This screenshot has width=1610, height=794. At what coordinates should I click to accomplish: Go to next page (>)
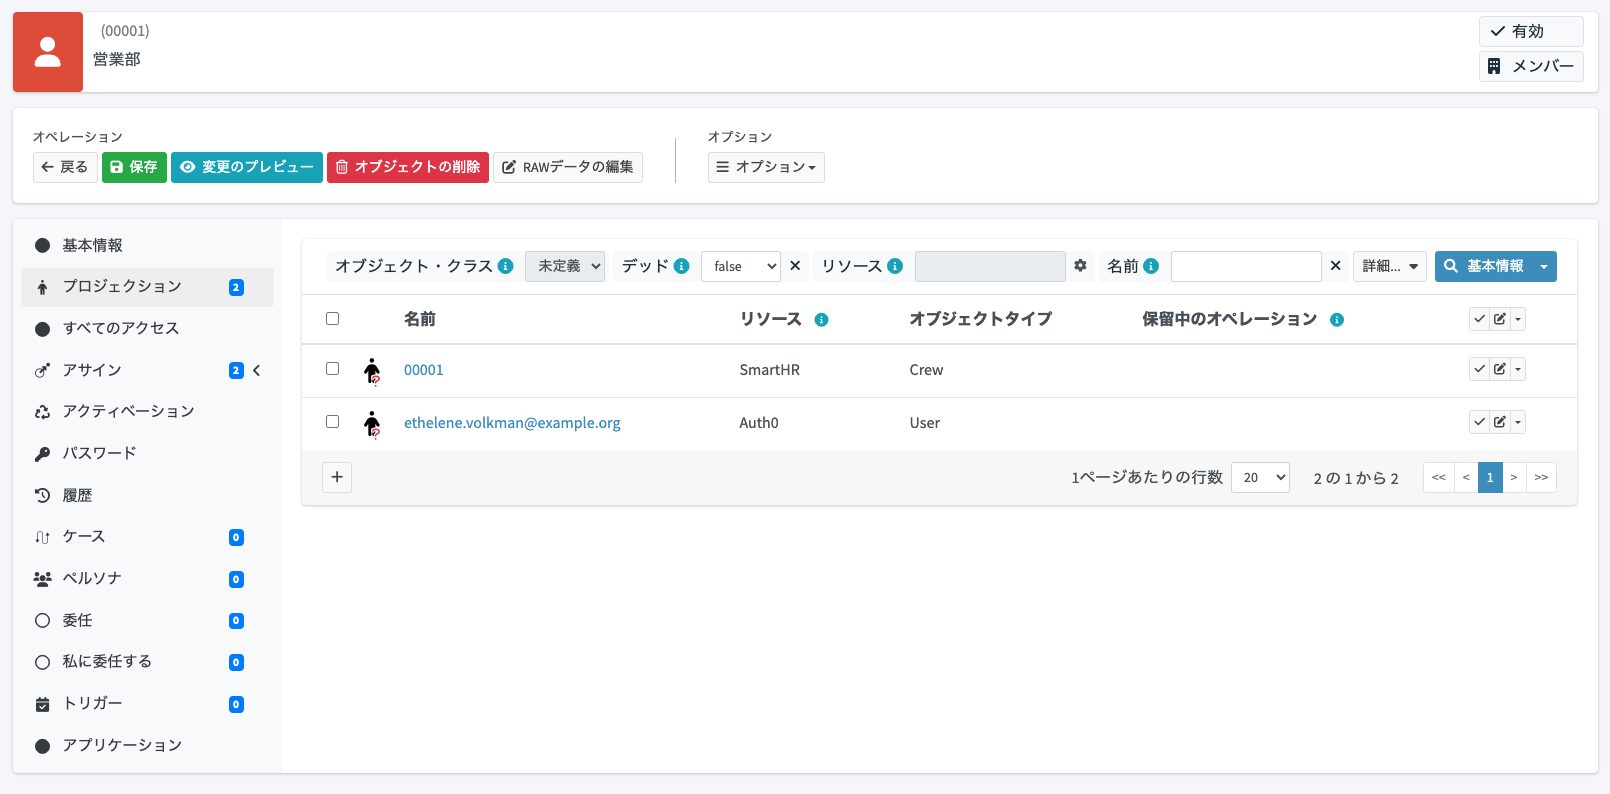pyautogui.click(x=1514, y=477)
